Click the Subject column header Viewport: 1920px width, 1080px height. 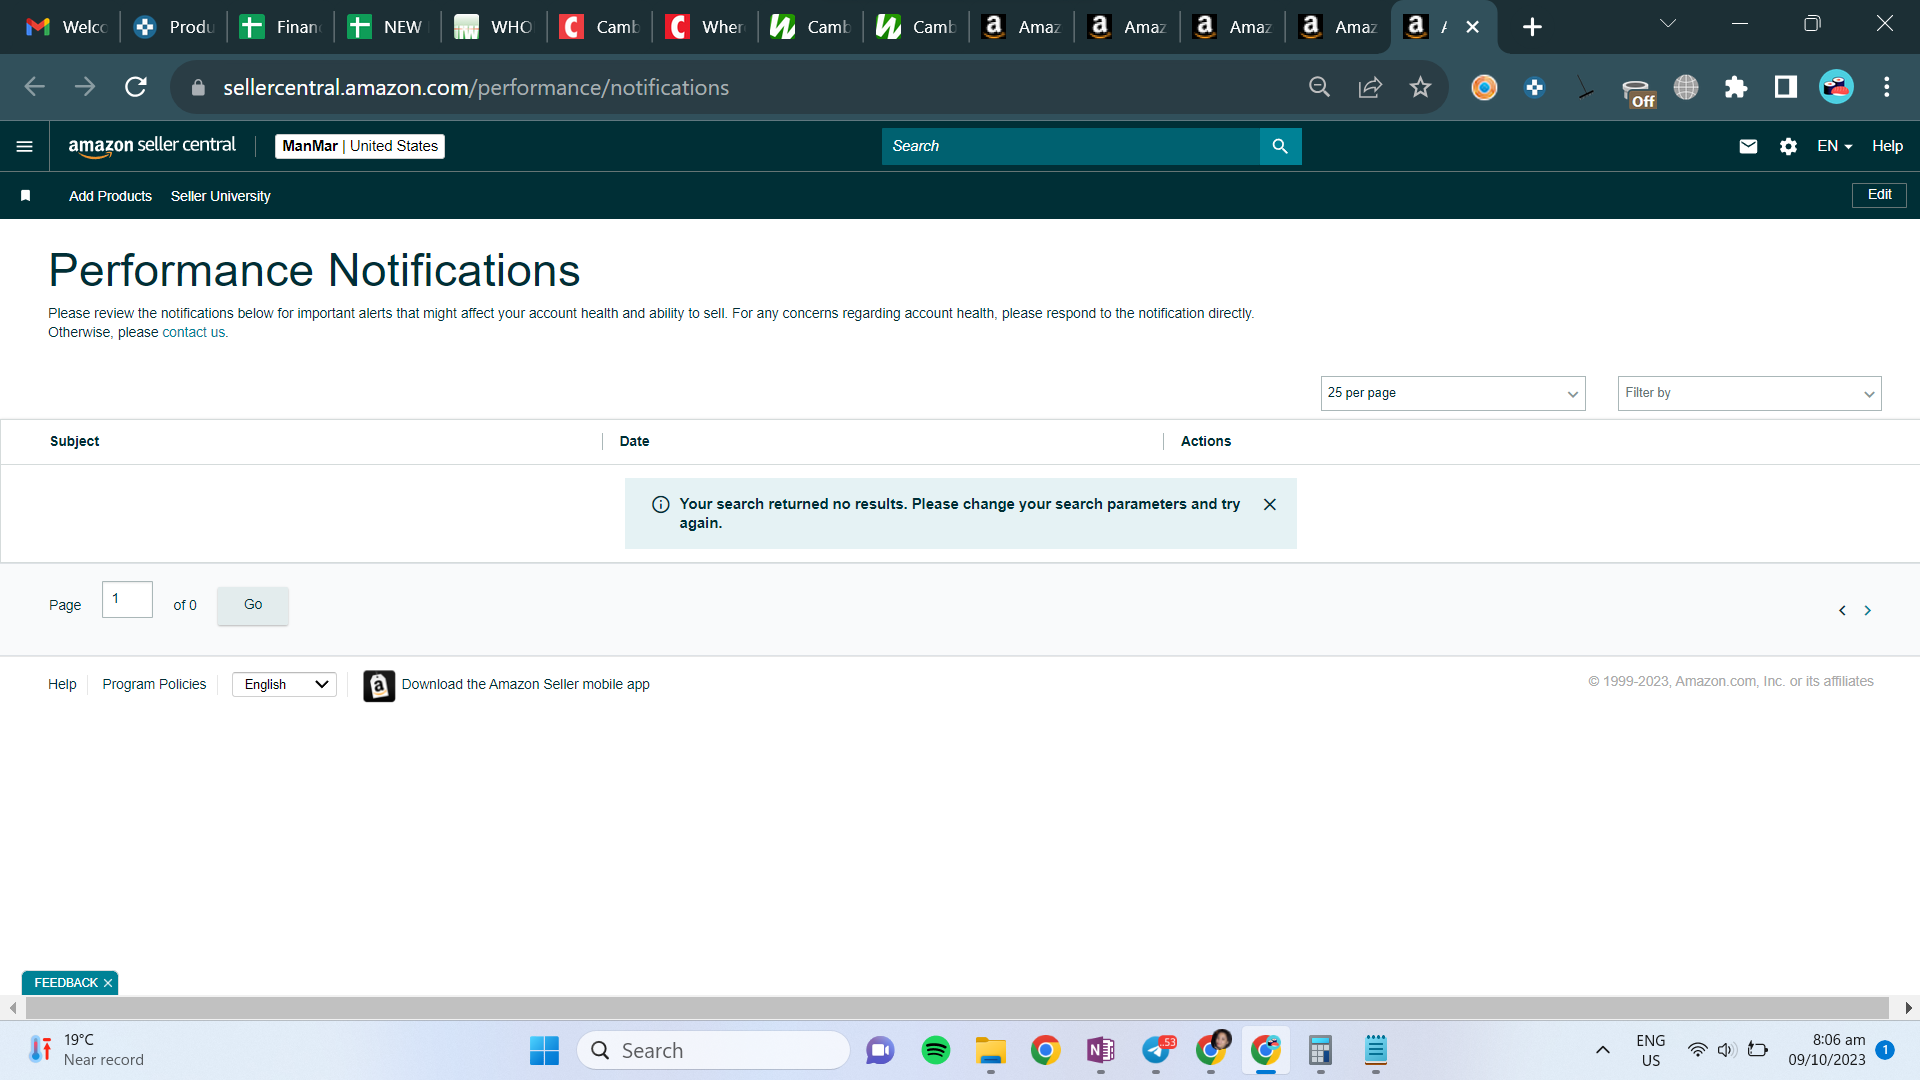coord(74,441)
